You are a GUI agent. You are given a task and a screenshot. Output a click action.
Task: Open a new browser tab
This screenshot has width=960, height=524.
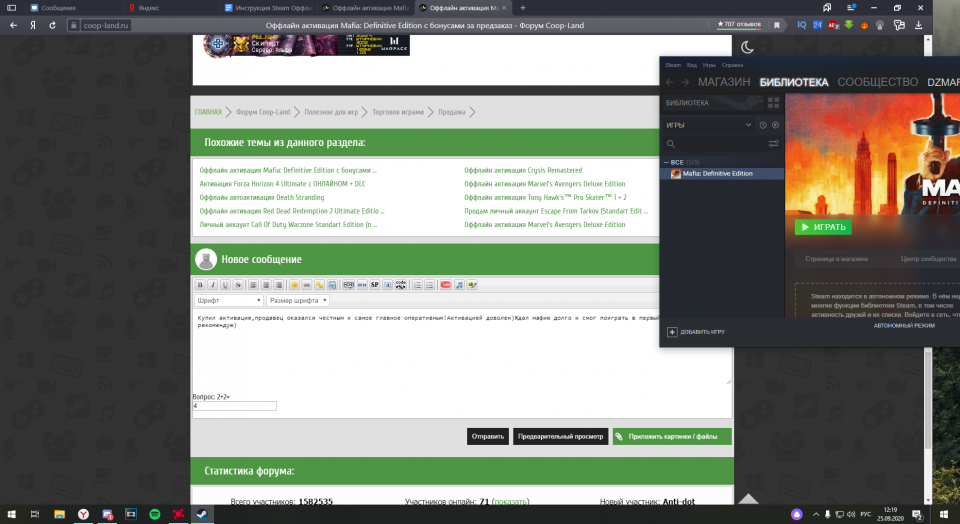522,8
